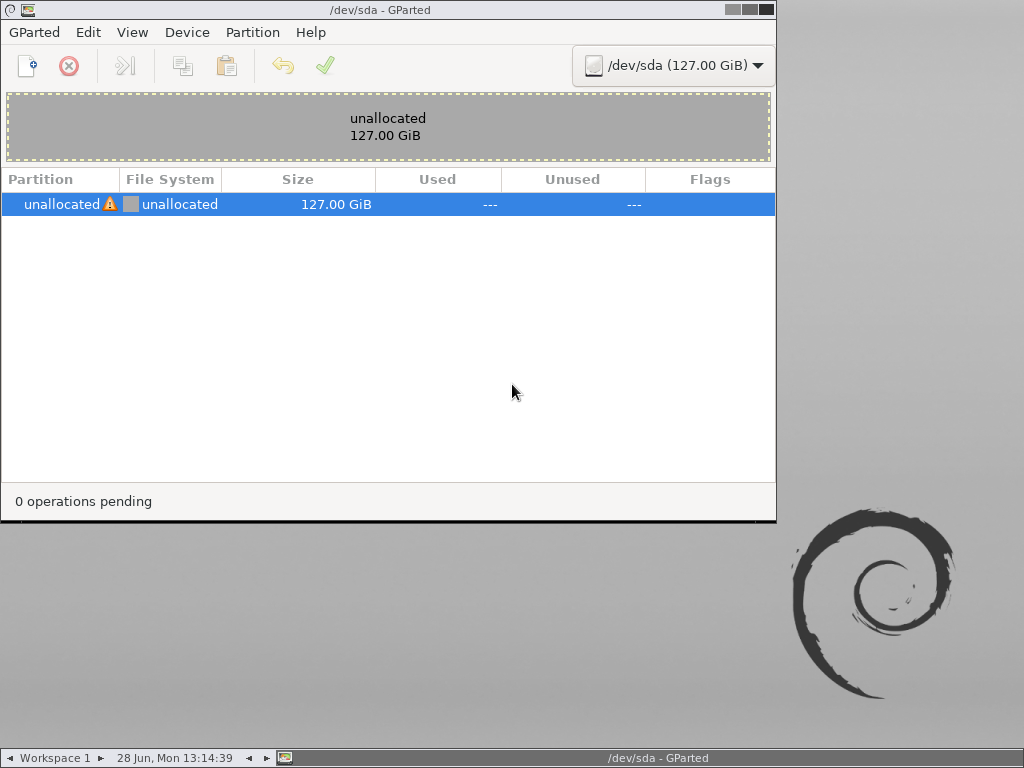
Task: Click the Undo last operation arrow icon
Action: [283, 66]
